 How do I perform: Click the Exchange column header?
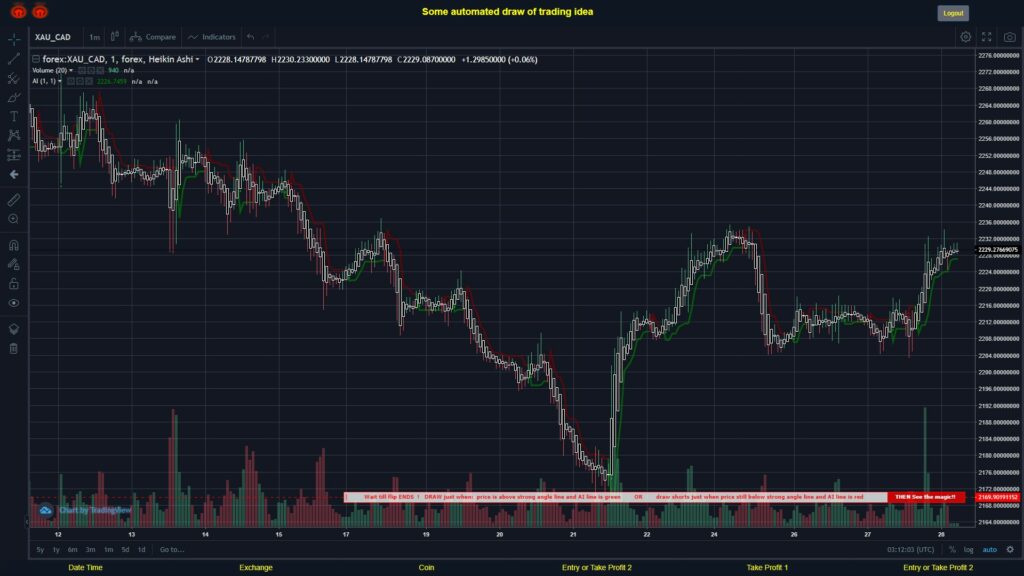255,568
